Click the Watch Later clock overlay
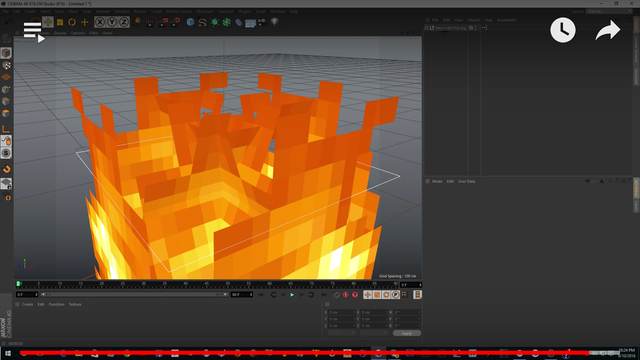 click(x=563, y=30)
